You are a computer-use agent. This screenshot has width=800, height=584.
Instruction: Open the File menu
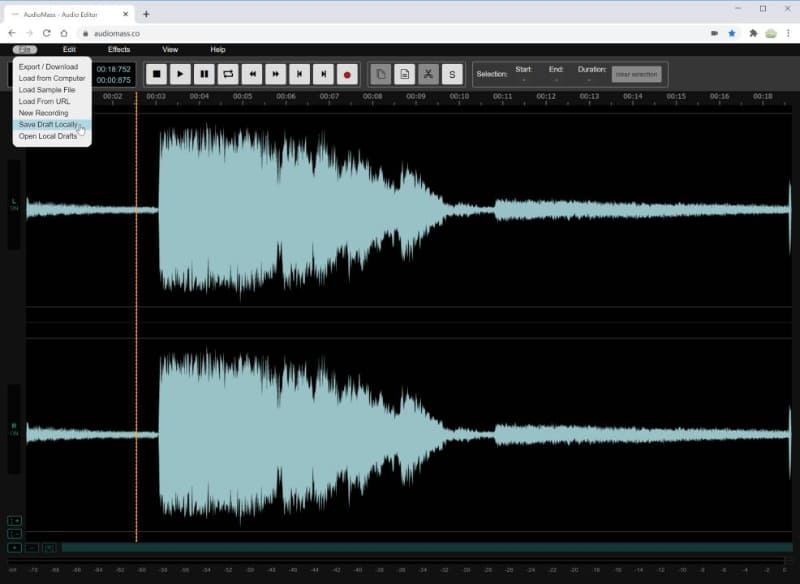pyautogui.click(x=25, y=49)
